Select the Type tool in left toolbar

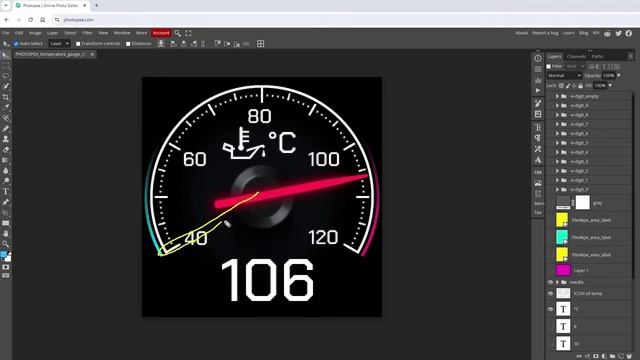click(6, 191)
